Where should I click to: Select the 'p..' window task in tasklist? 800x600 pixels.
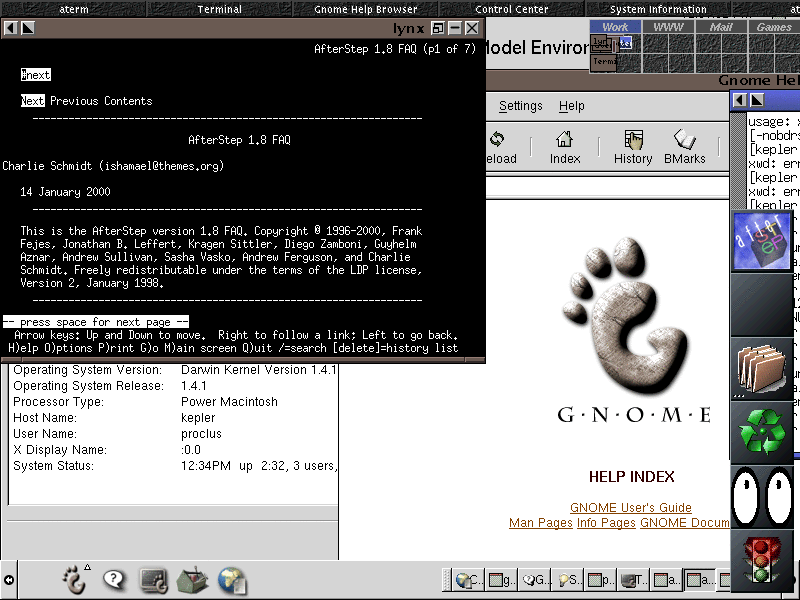601,580
